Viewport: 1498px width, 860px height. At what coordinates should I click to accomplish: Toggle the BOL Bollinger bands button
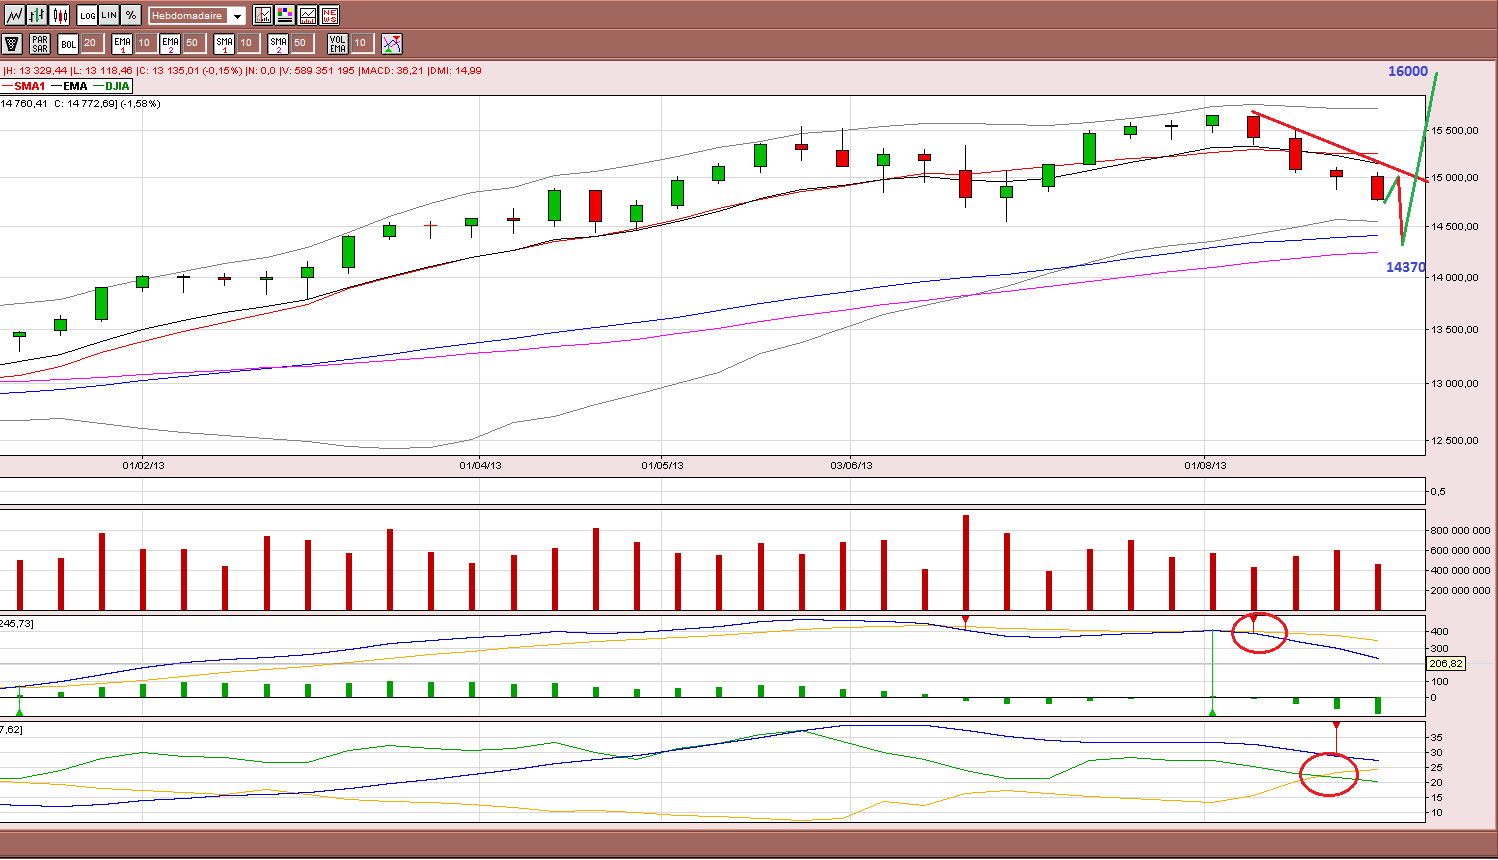(x=68, y=44)
